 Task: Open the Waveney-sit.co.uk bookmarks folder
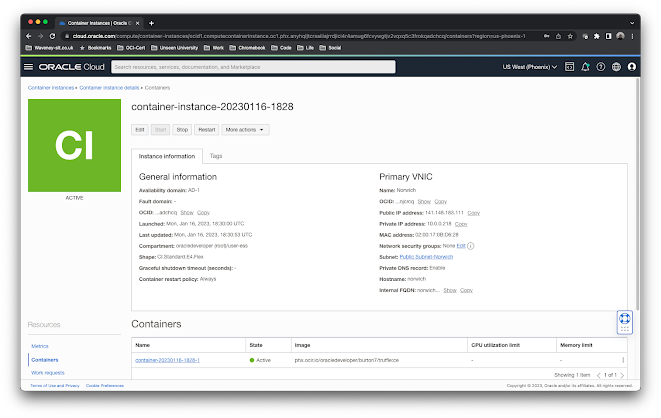point(49,48)
